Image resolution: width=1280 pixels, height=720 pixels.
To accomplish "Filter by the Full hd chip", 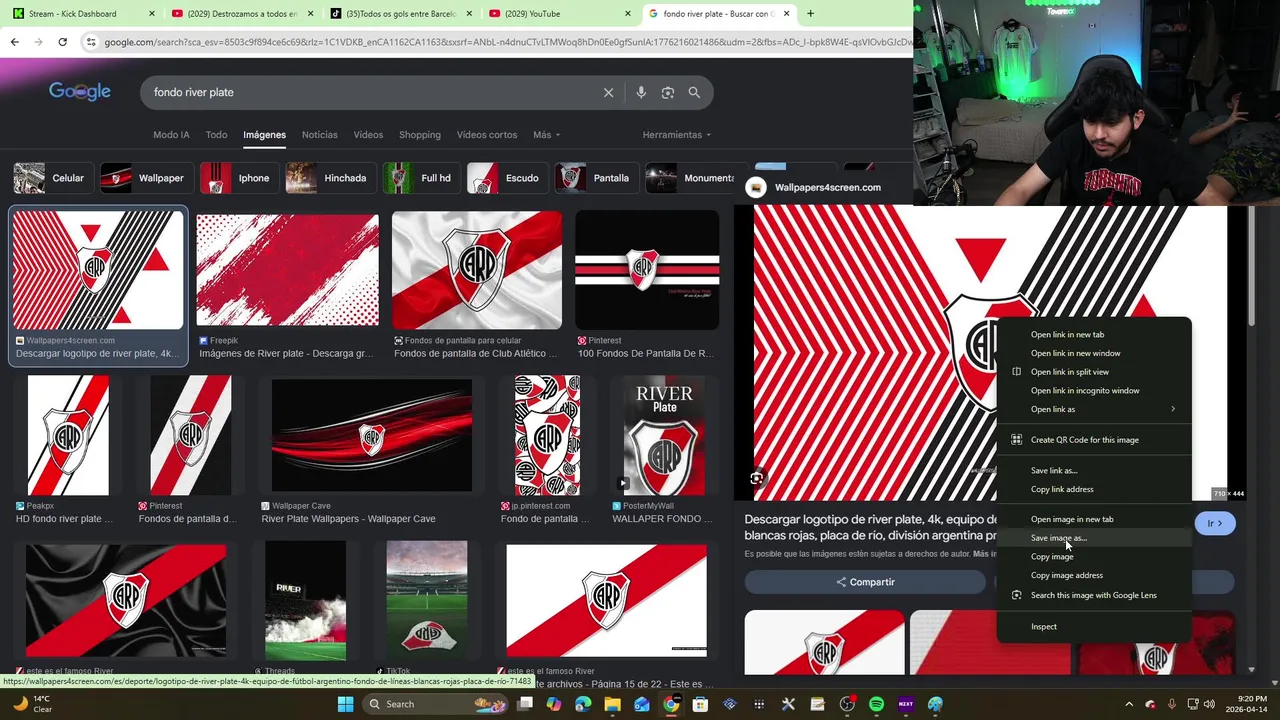I will [x=420, y=178].
